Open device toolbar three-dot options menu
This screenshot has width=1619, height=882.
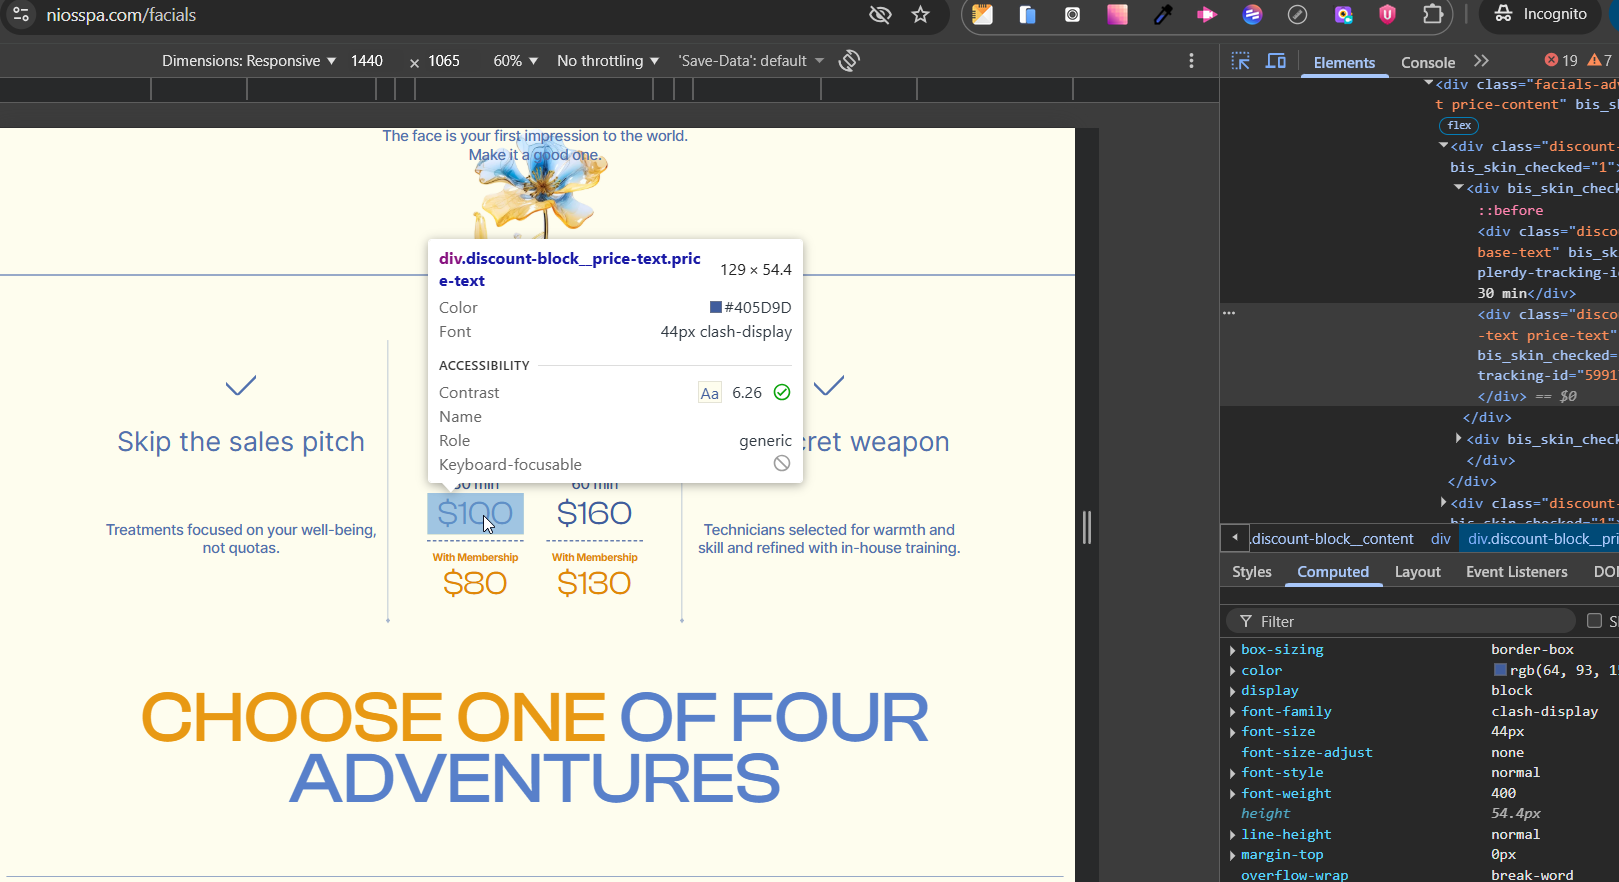(1191, 61)
